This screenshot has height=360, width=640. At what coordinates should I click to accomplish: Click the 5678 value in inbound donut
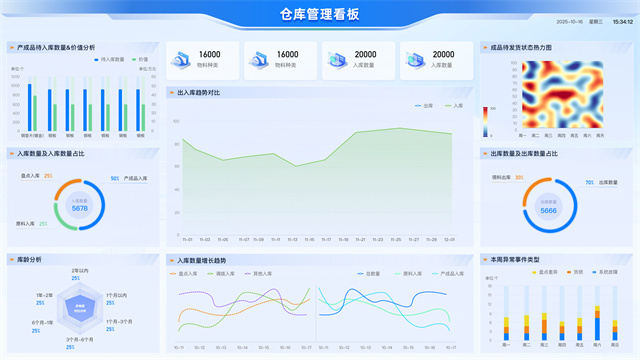tap(80, 209)
